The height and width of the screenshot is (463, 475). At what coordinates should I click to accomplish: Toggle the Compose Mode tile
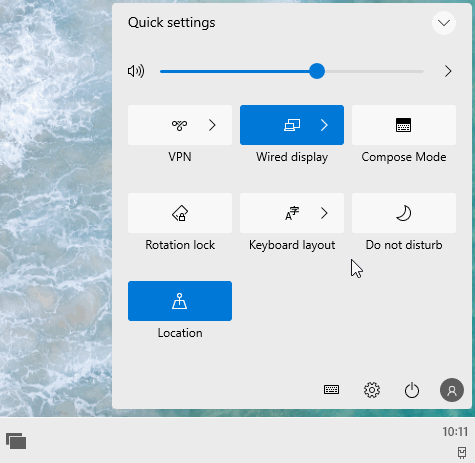click(x=404, y=125)
